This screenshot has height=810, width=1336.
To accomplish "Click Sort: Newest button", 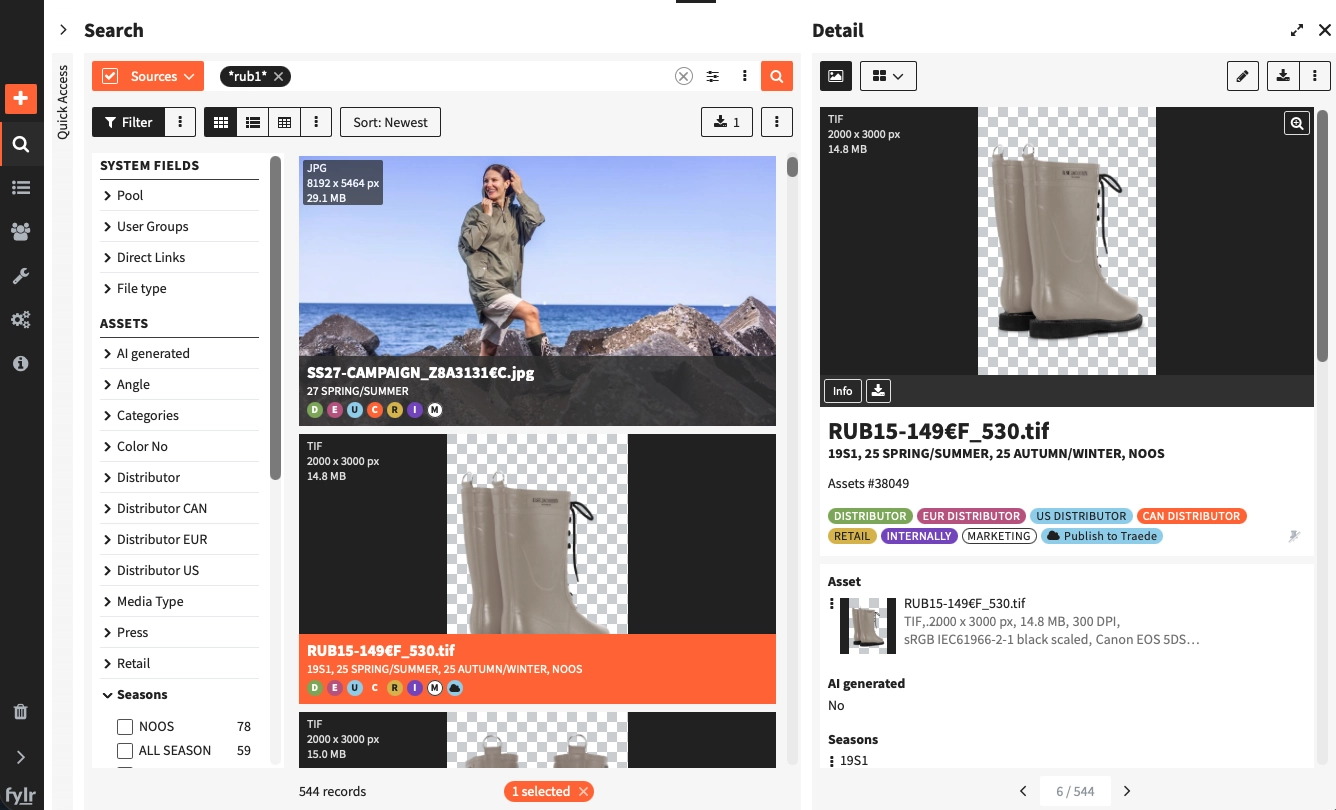I will 390,122.
